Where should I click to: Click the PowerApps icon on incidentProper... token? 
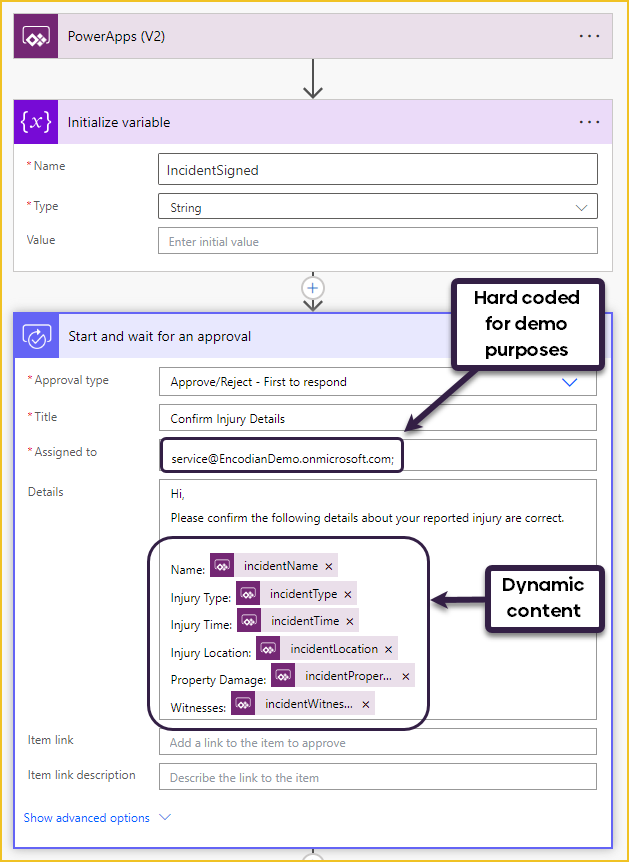click(x=283, y=676)
